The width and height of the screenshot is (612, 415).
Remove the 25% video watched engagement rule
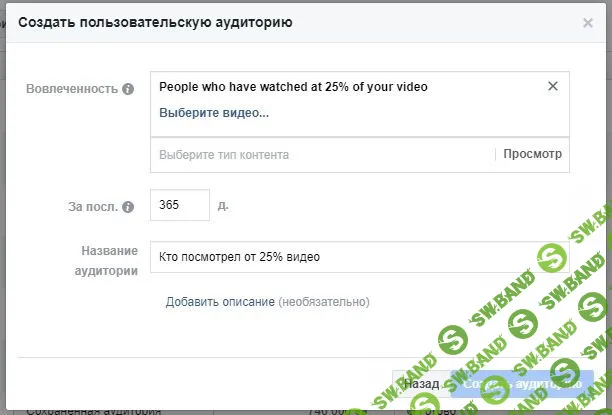[553, 86]
